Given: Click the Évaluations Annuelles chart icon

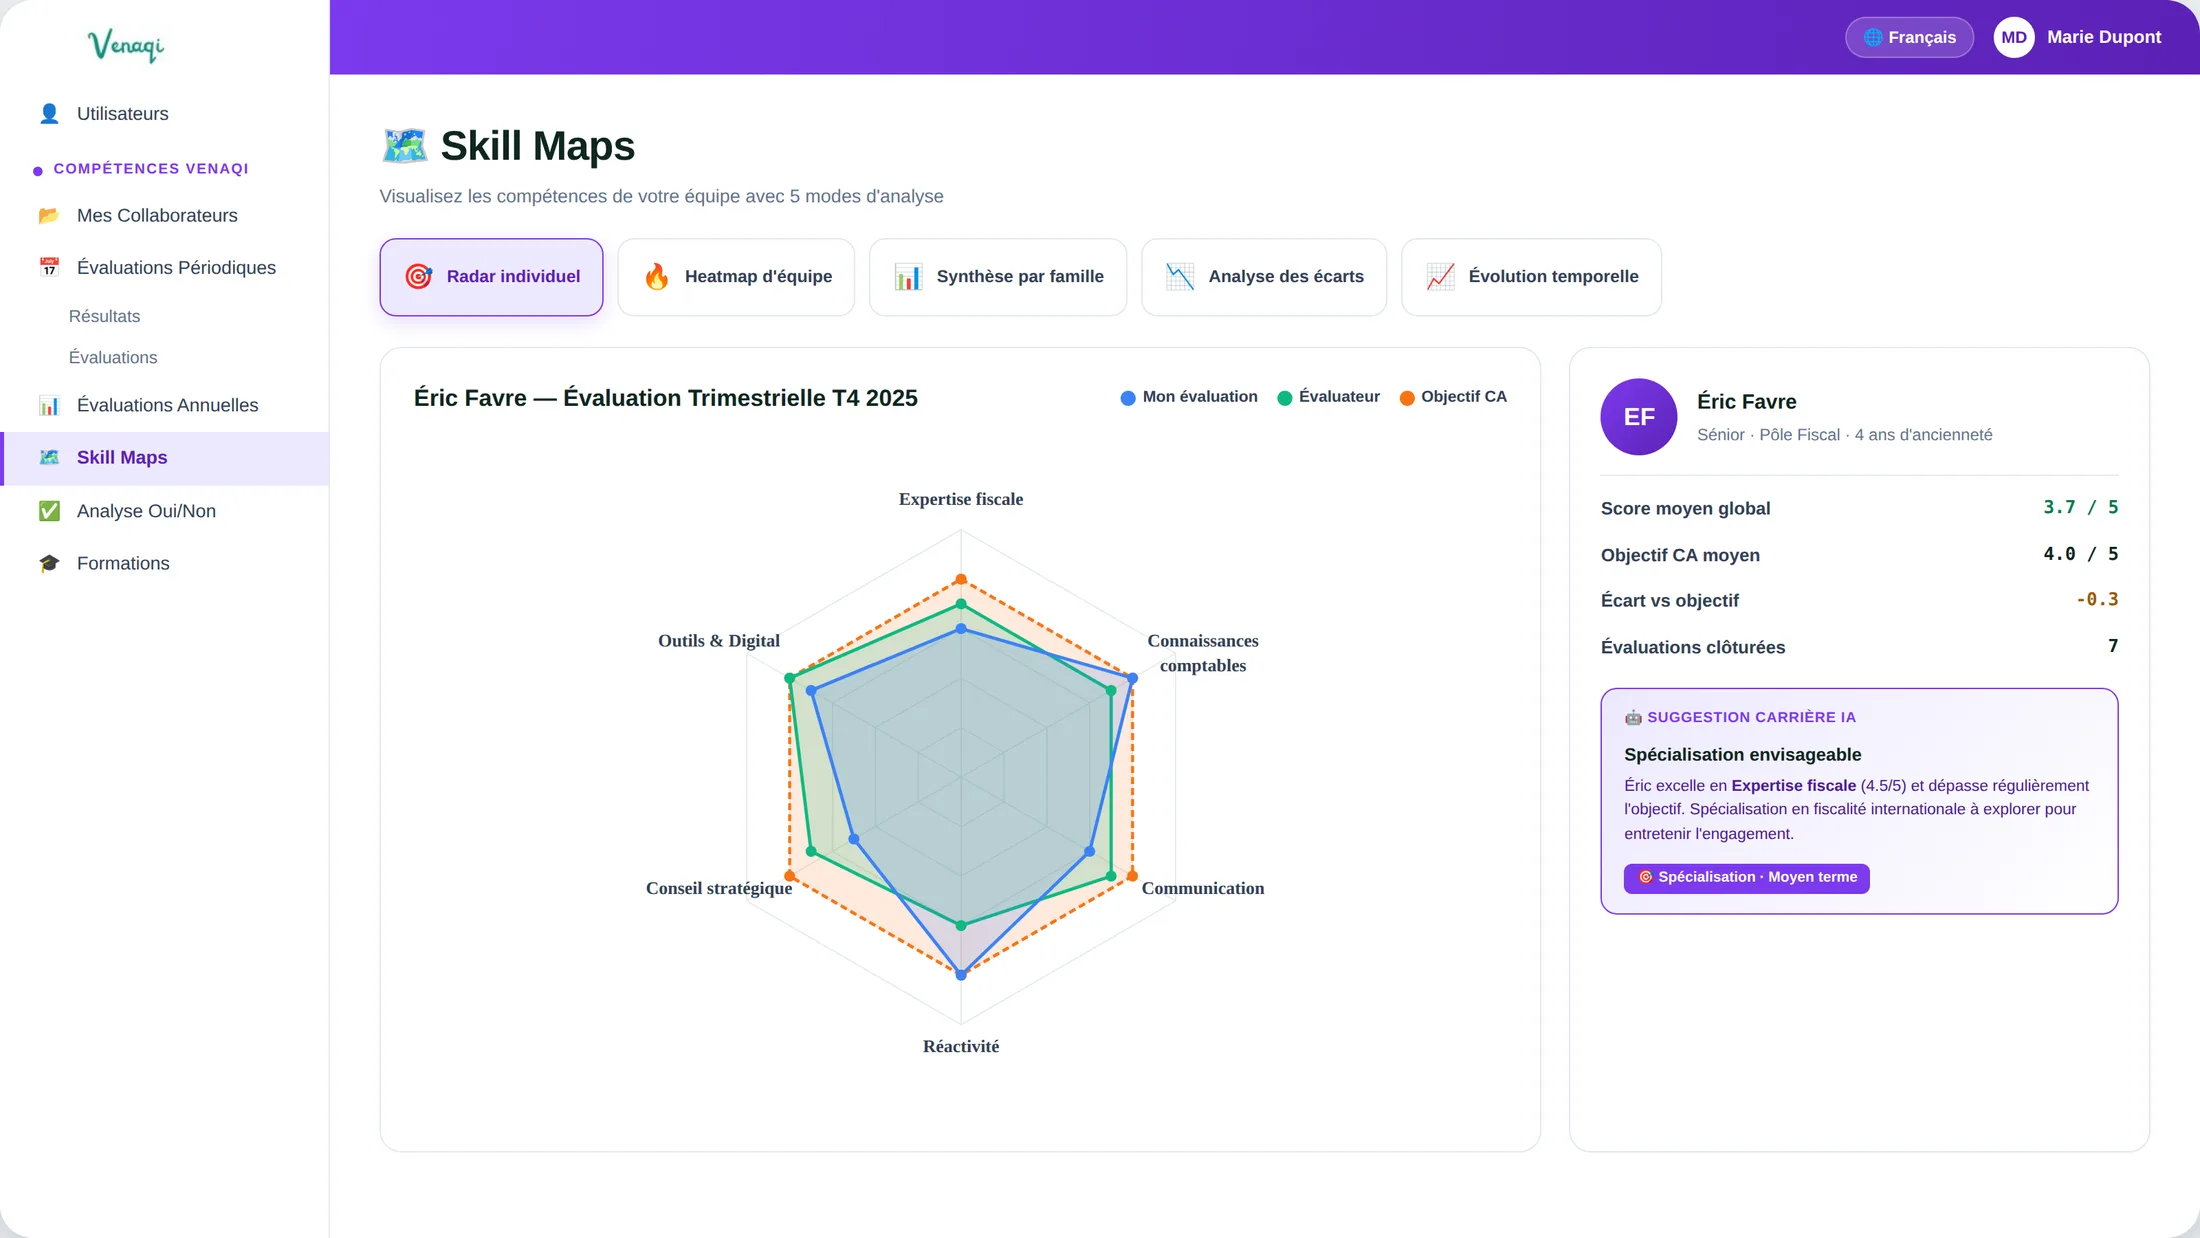Looking at the screenshot, I should 49,405.
